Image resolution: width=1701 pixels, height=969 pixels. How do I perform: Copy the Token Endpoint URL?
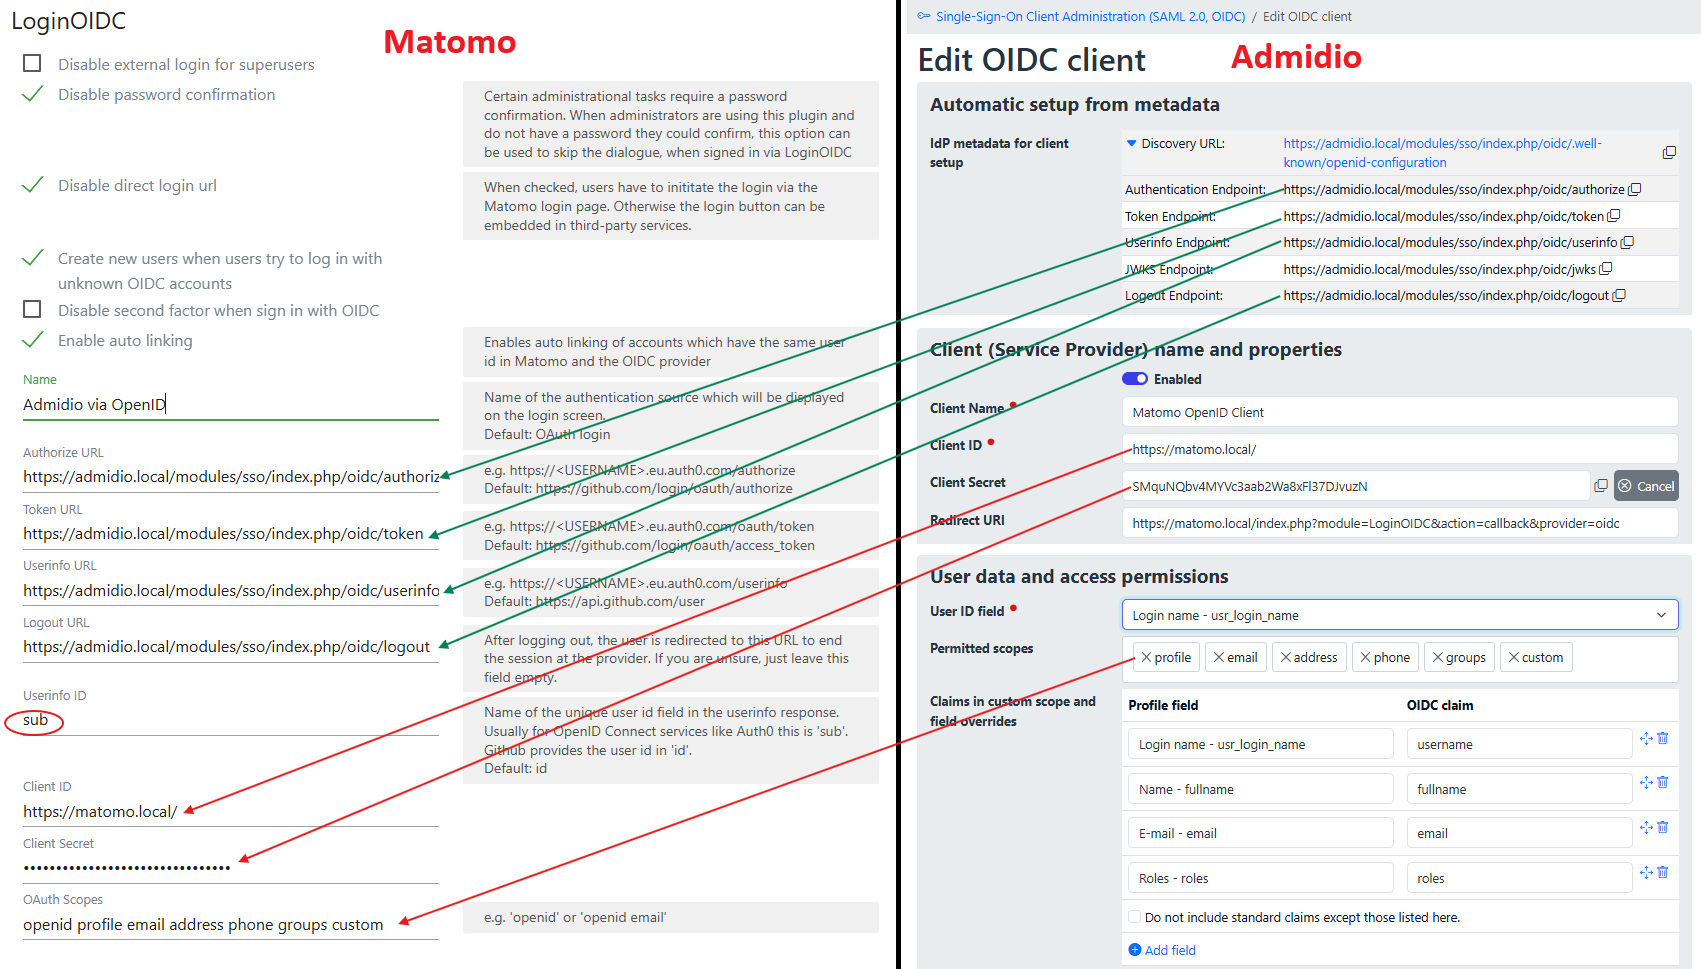pyautogui.click(x=1614, y=216)
